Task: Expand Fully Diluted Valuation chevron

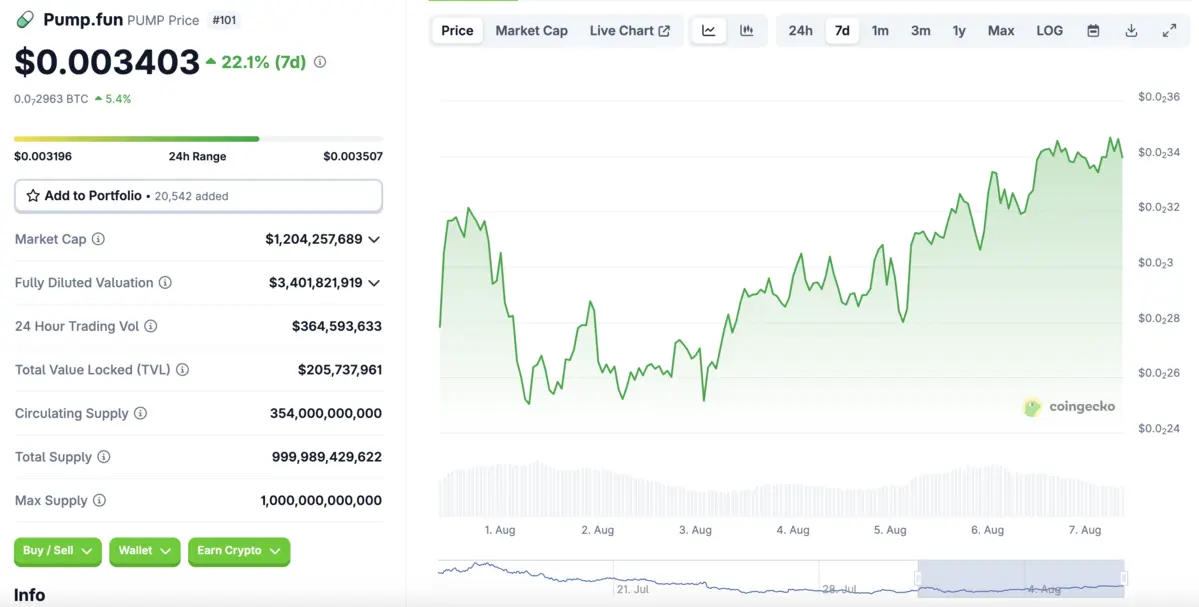Action: (374, 283)
